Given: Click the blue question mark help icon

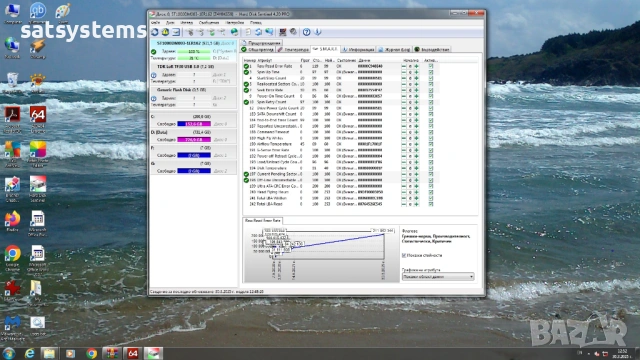Looking at the screenshot, I should coord(307,32).
